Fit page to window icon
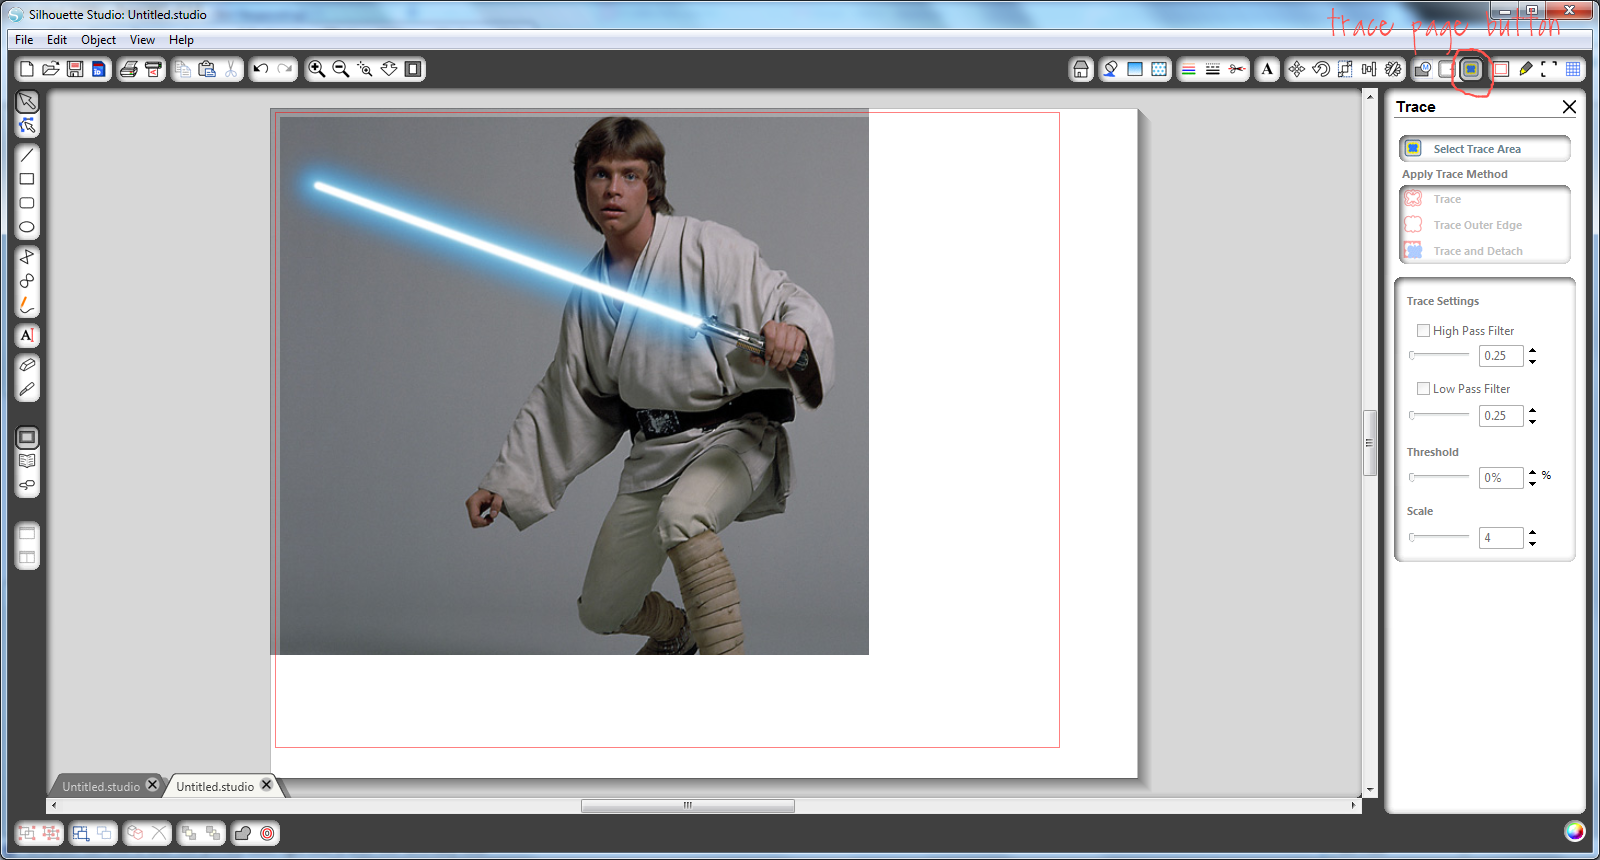 (x=413, y=69)
